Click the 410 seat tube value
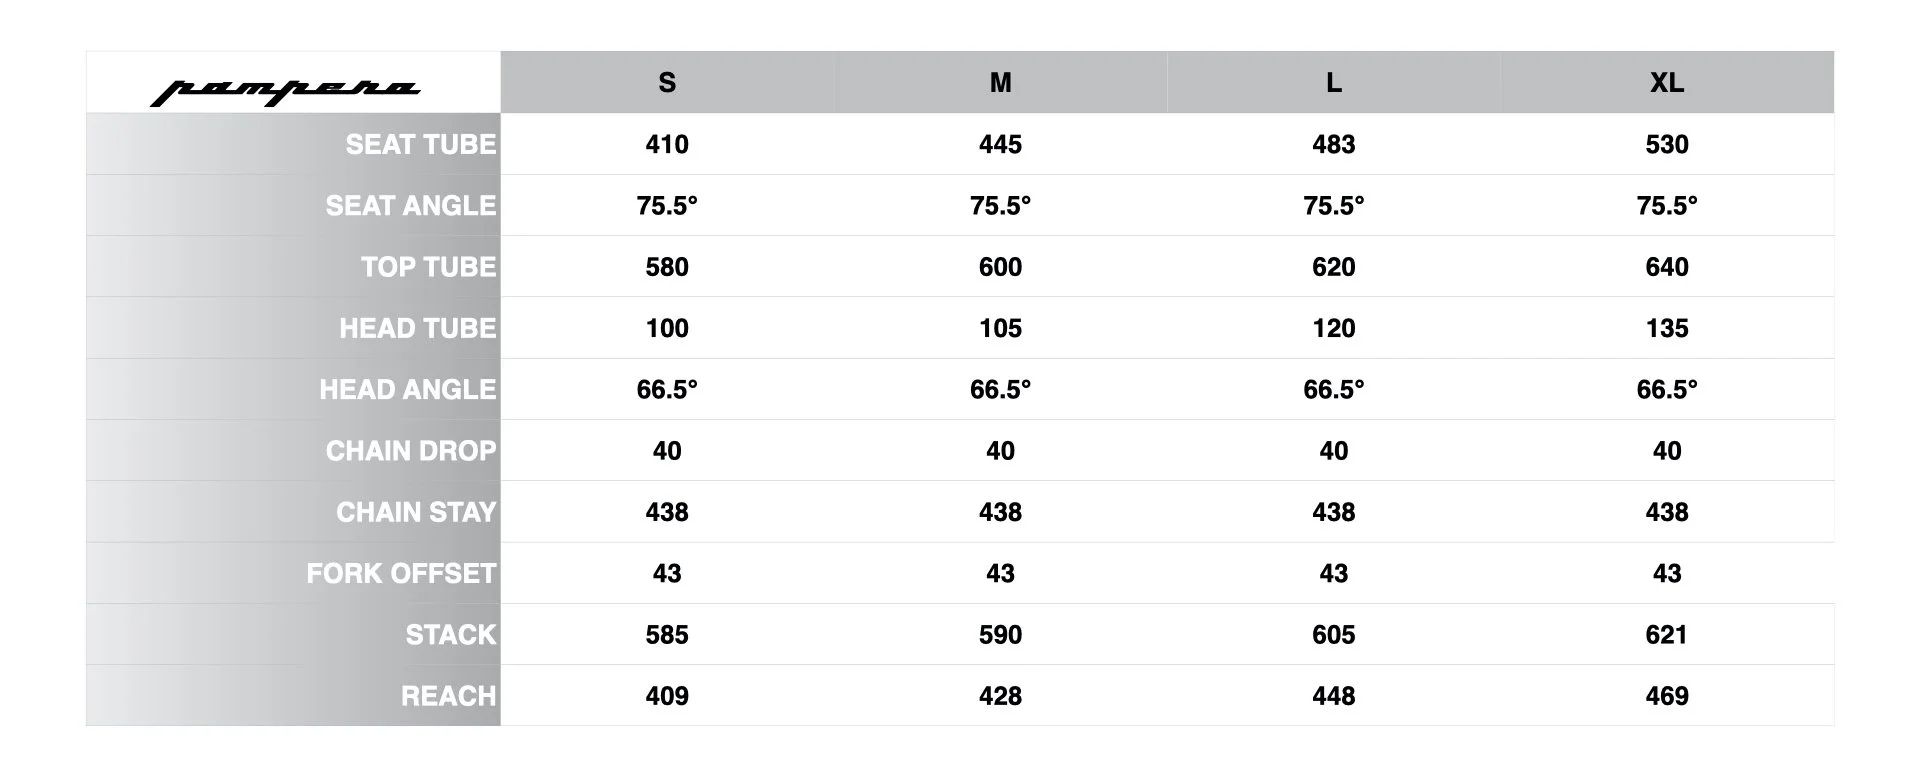The image size is (1920, 760). 667,144
